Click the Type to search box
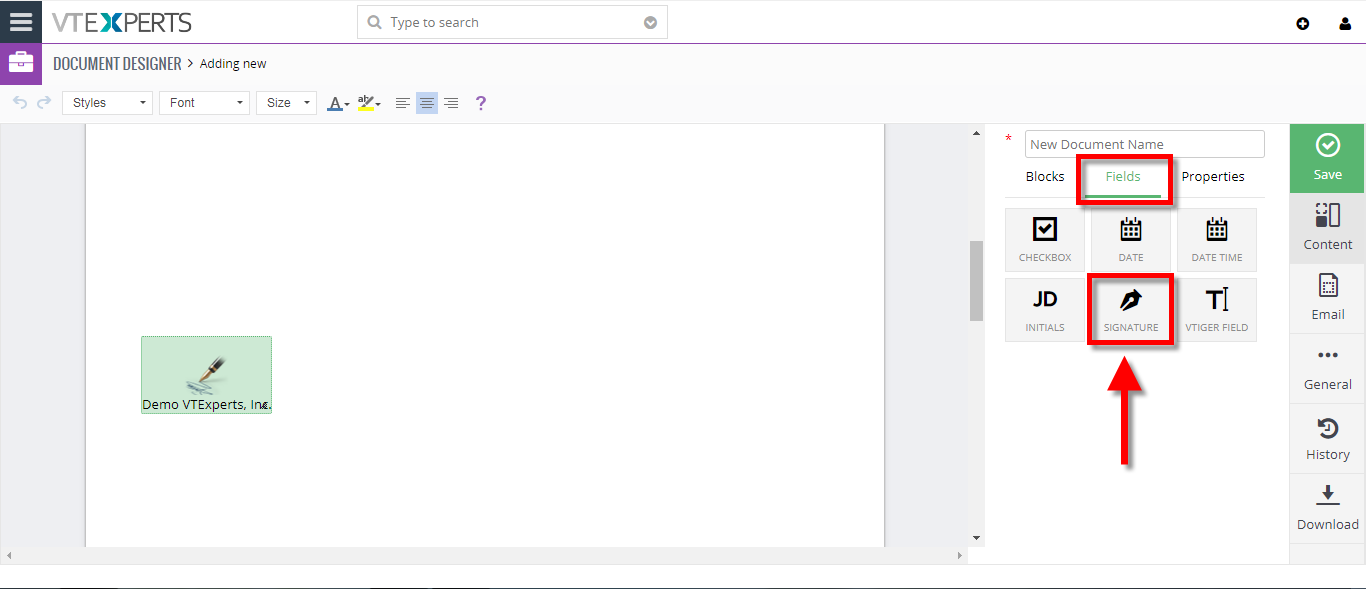 pos(512,23)
